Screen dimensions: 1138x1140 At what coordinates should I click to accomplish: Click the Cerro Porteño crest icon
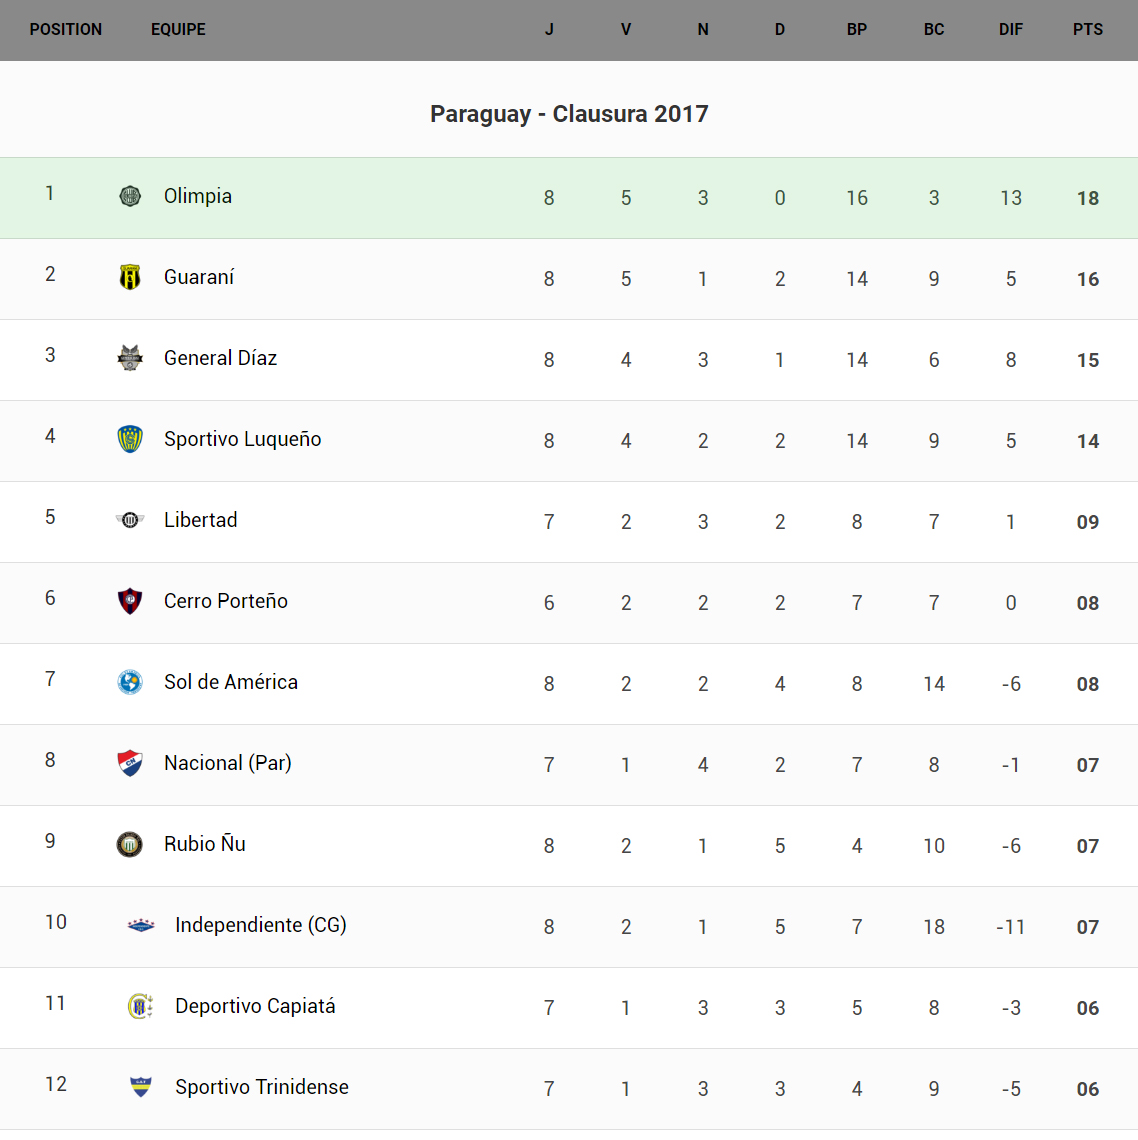(130, 601)
